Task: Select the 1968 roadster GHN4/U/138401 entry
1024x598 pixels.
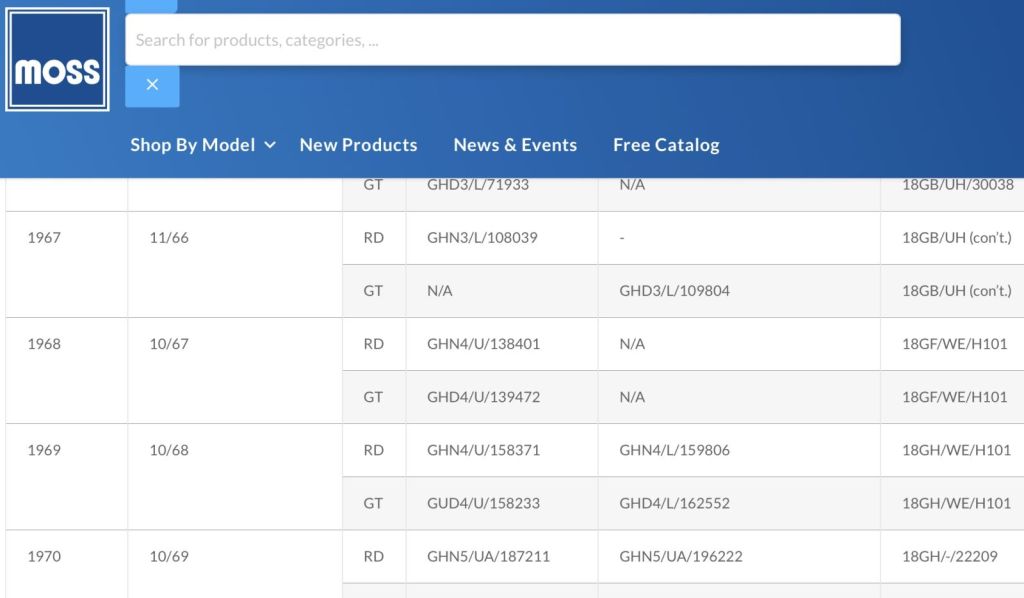Action: tap(483, 344)
